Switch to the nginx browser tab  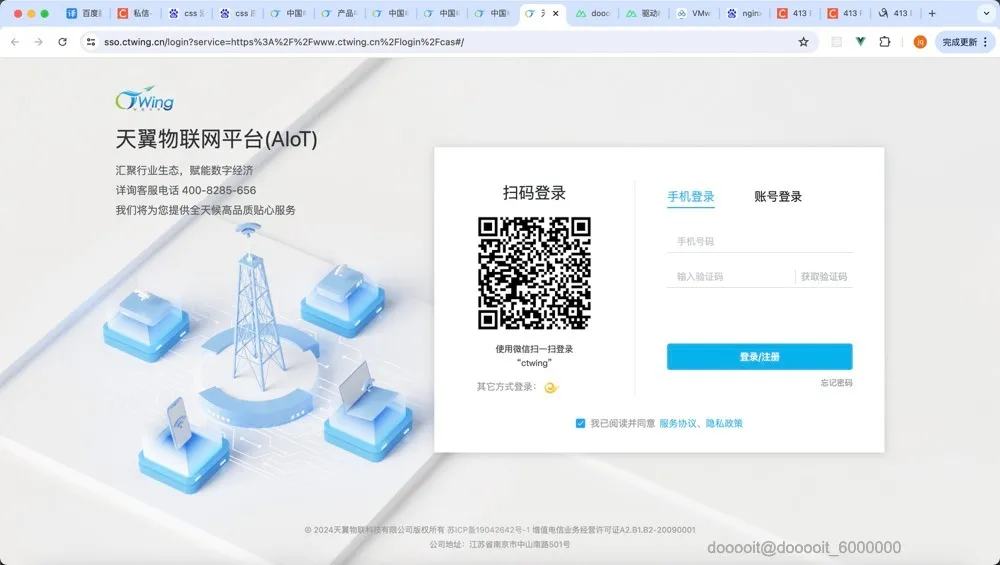(x=744, y=13)
